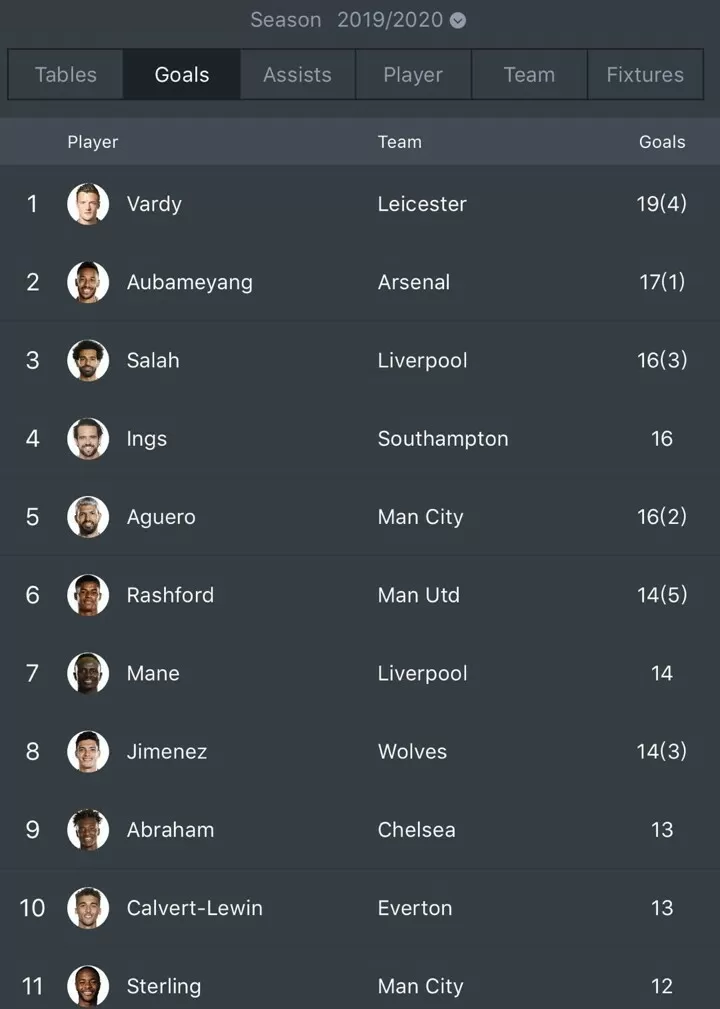Screen dimensions: 720x1009
Task: Sort by the Goals column header
Action: 661,142
